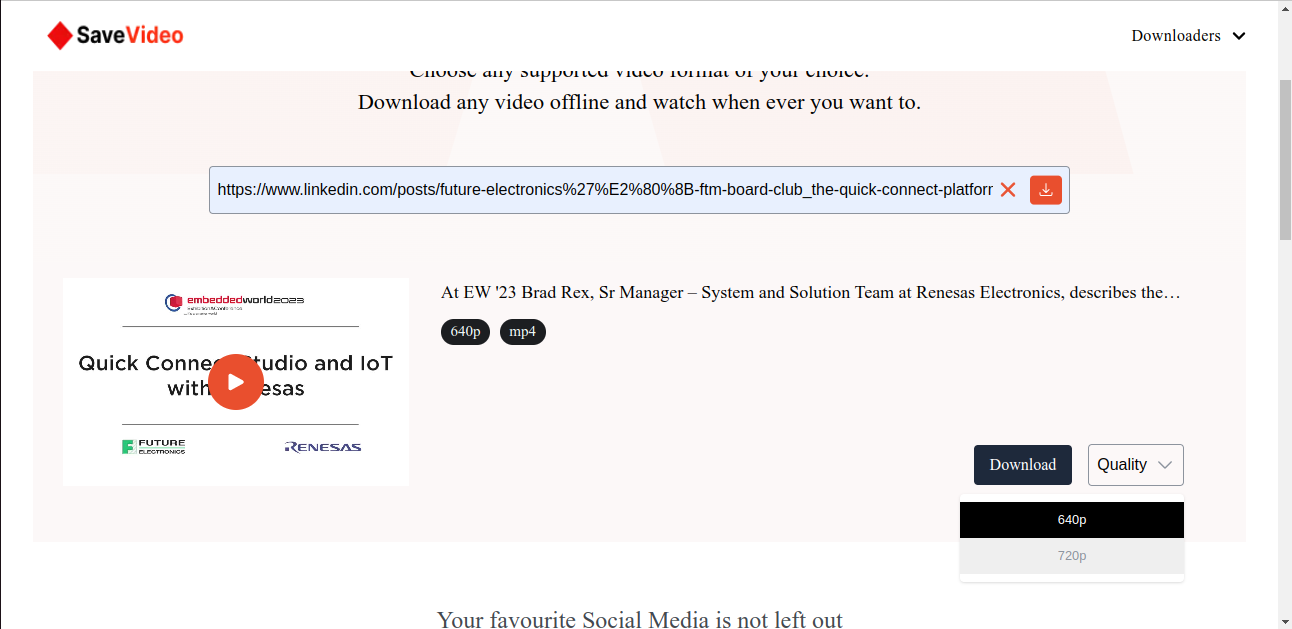Viewport: 1292px width, 629px height.
Task: Click the video title starting 'At EW '23 Brad Rex'
Action: click(x=811, y=293)
